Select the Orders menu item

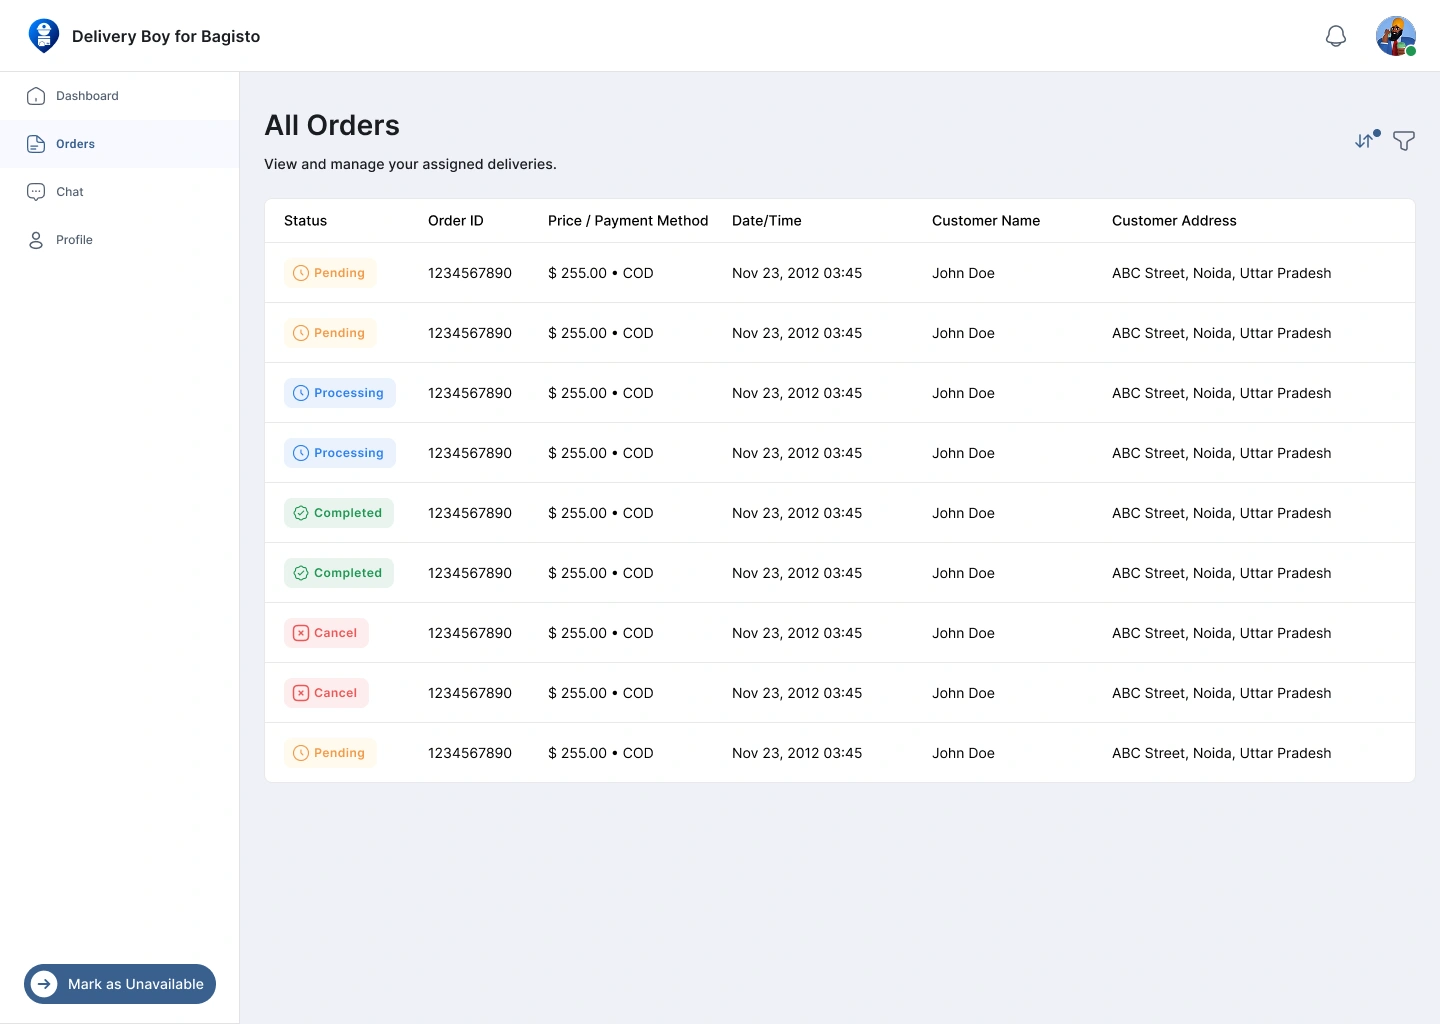point(120,144)
